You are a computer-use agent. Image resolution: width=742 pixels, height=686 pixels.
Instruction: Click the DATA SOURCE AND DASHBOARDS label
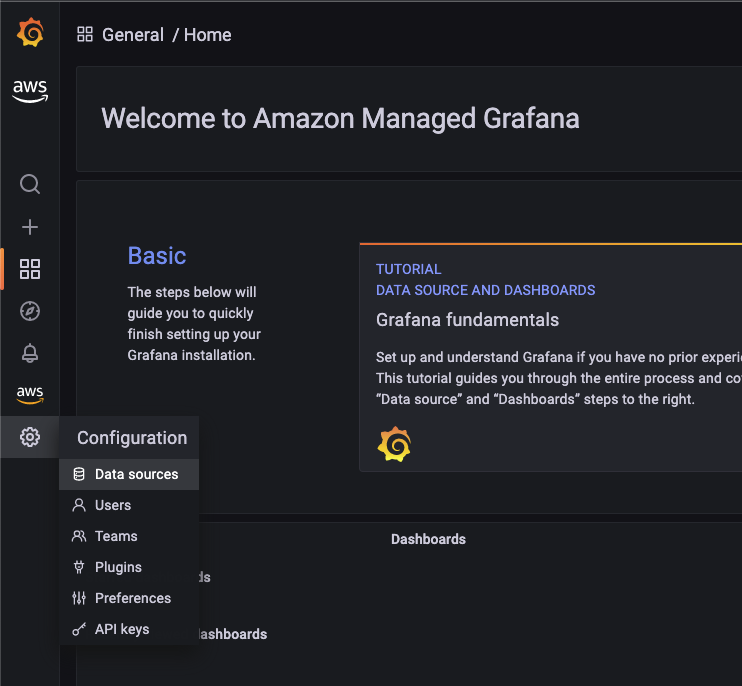(486, 290)
